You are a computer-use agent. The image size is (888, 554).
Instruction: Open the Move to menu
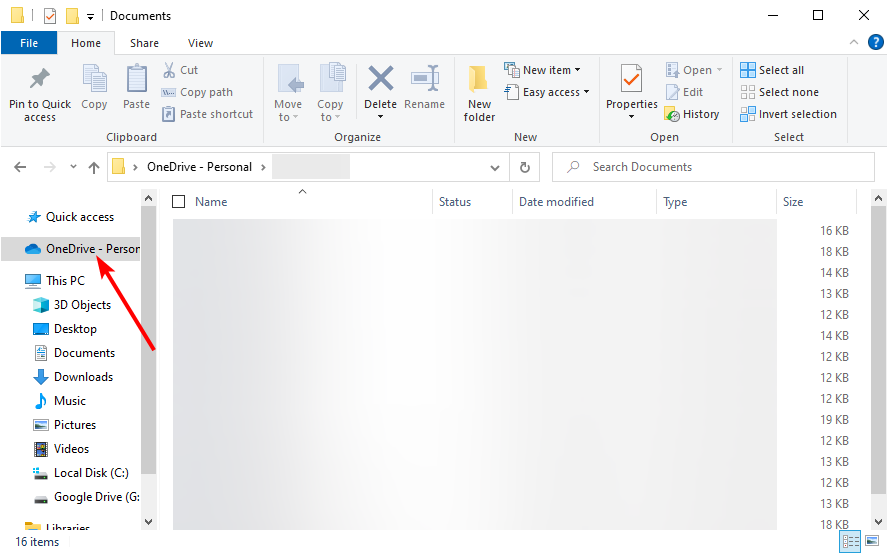click(x=288, y=93)
